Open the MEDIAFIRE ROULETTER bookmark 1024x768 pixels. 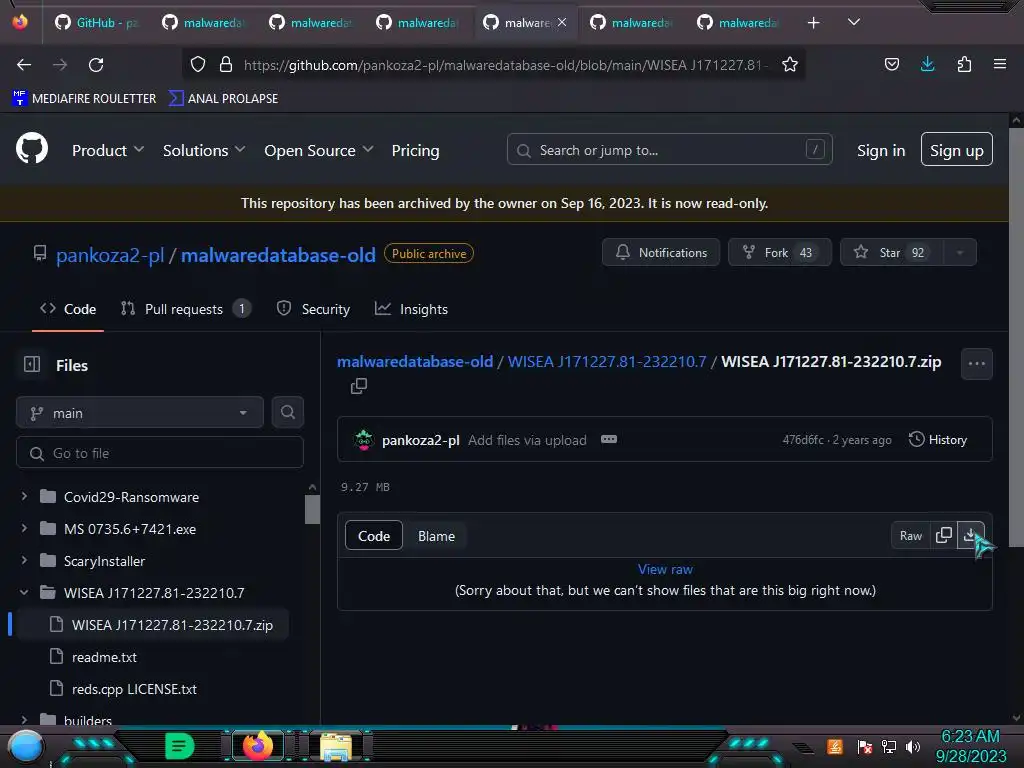tap(84, 99)
